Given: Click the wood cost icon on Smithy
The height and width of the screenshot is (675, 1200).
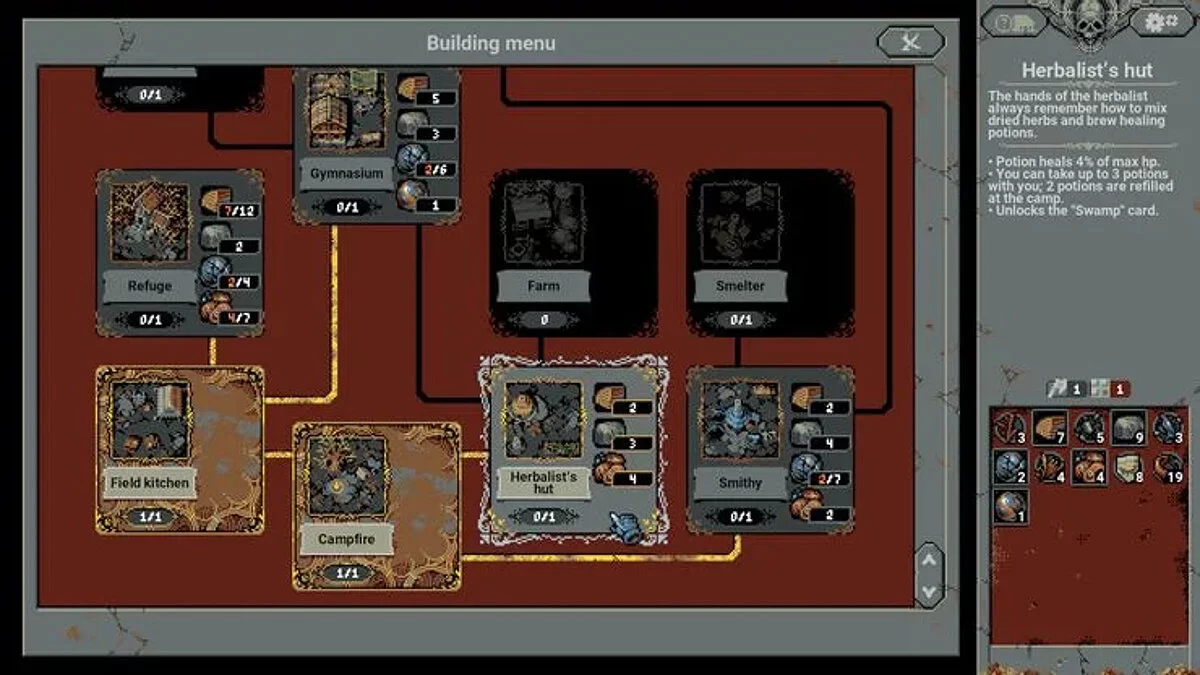Looking at the screenshot, I should point(805,397).
